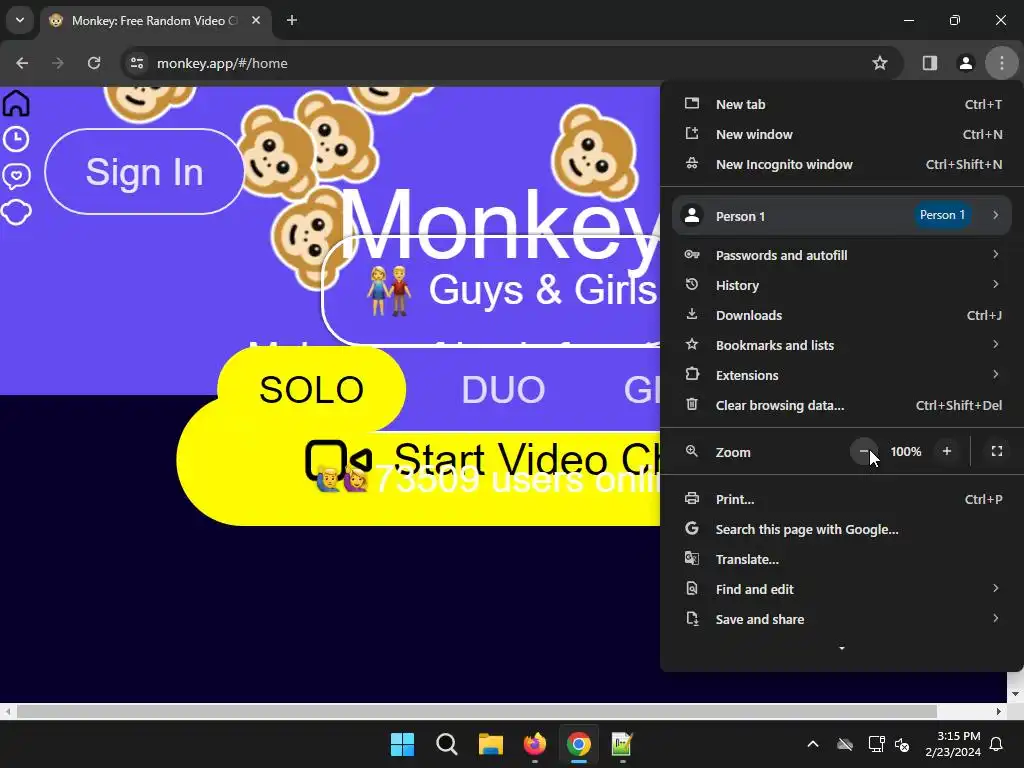Viewport: 1024px width, 768px height.
Task: Expand Passwords and autofill submenu
Action: (842, 255)
